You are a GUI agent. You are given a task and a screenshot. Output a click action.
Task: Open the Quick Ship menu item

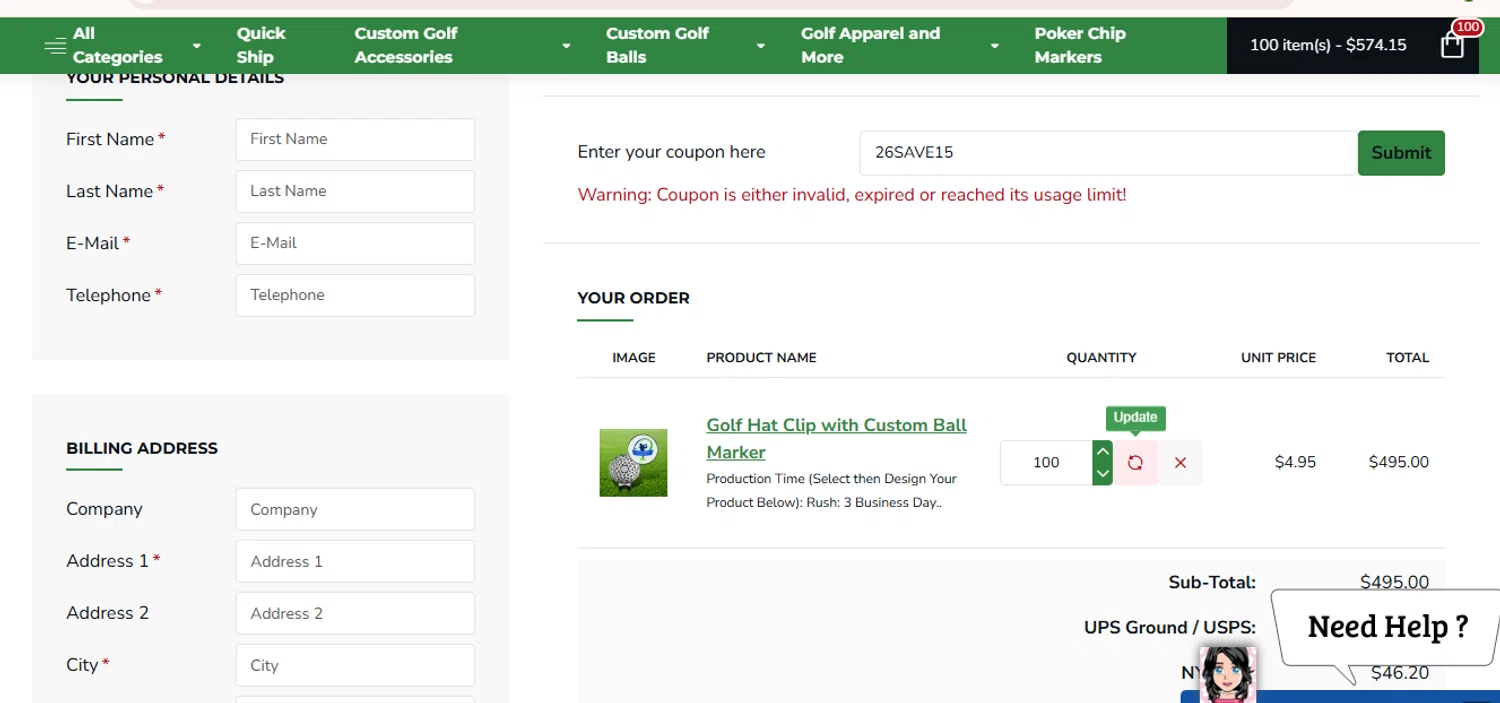point(261,45)
